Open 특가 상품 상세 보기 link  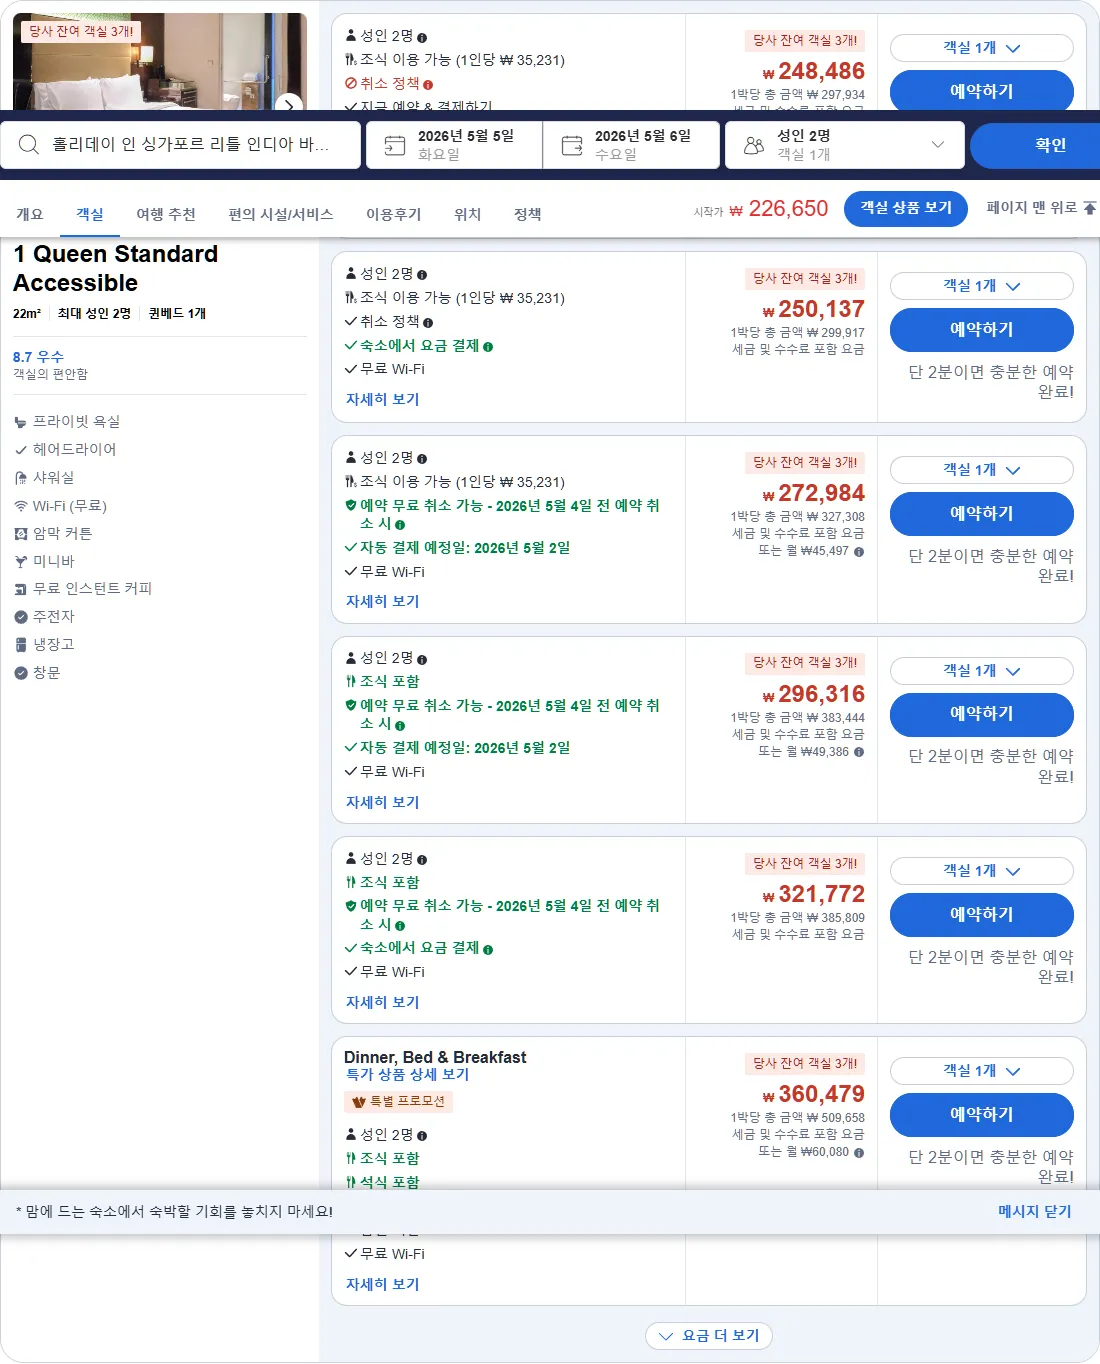408,1074
